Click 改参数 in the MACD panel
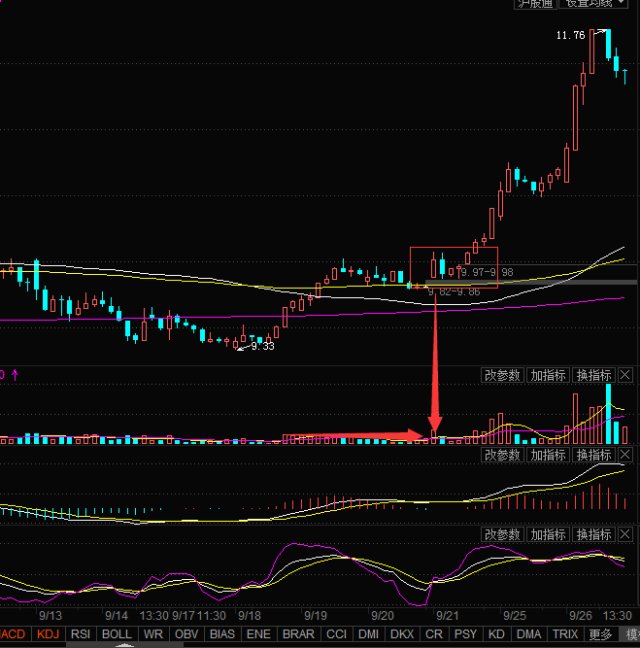This screenshot has width=640, height=648. tap(502, 455)
